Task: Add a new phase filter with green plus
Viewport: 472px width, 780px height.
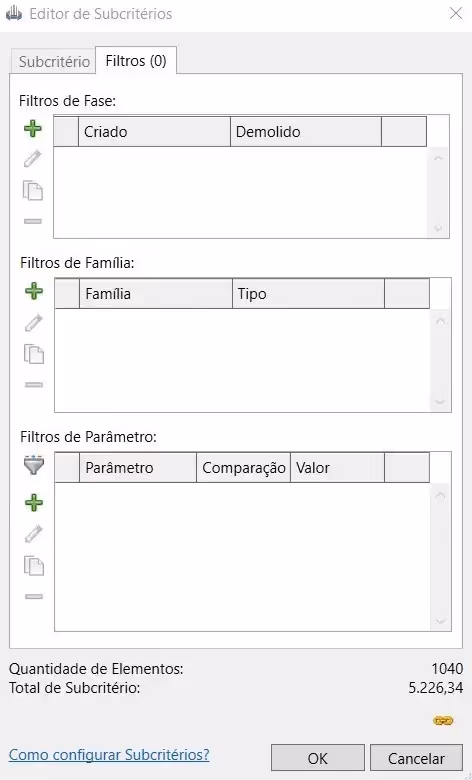Action: (33, 129)
